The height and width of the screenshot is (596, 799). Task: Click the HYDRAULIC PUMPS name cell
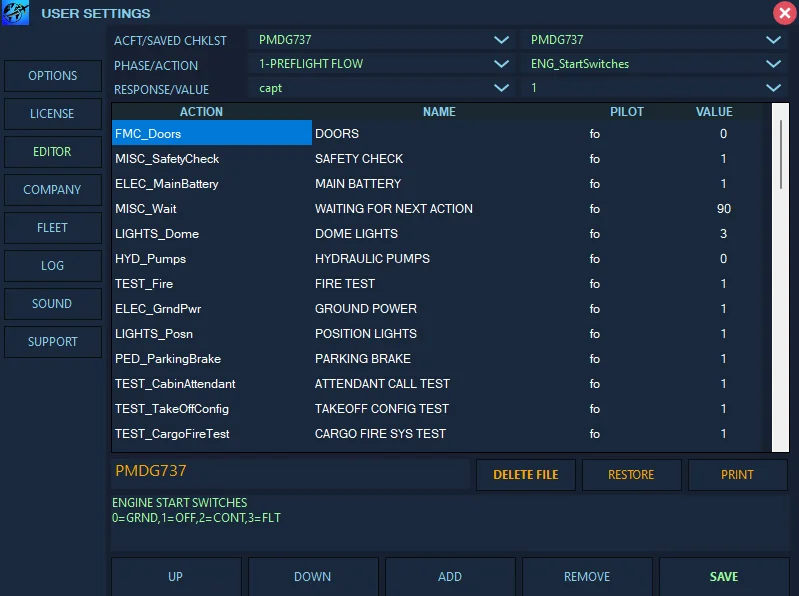point(372,258)
